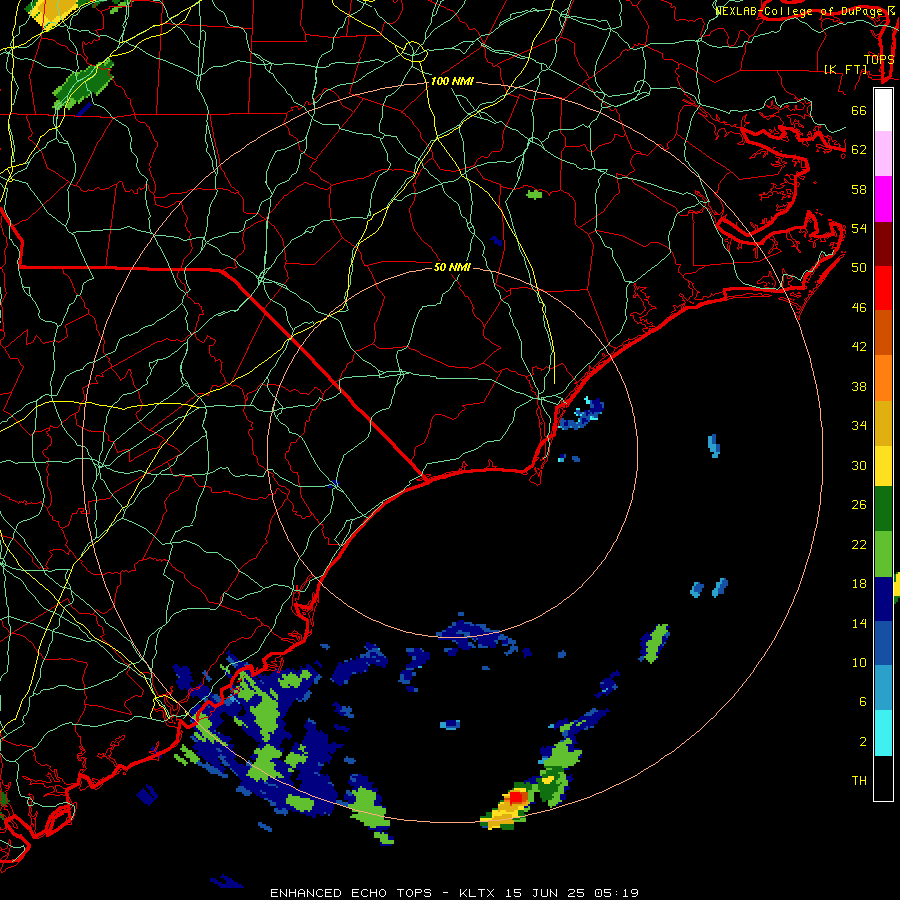The width and height of the screenshot is (900, 900).
Task: Click the '62' scale label
Action: tap(859, 150)
